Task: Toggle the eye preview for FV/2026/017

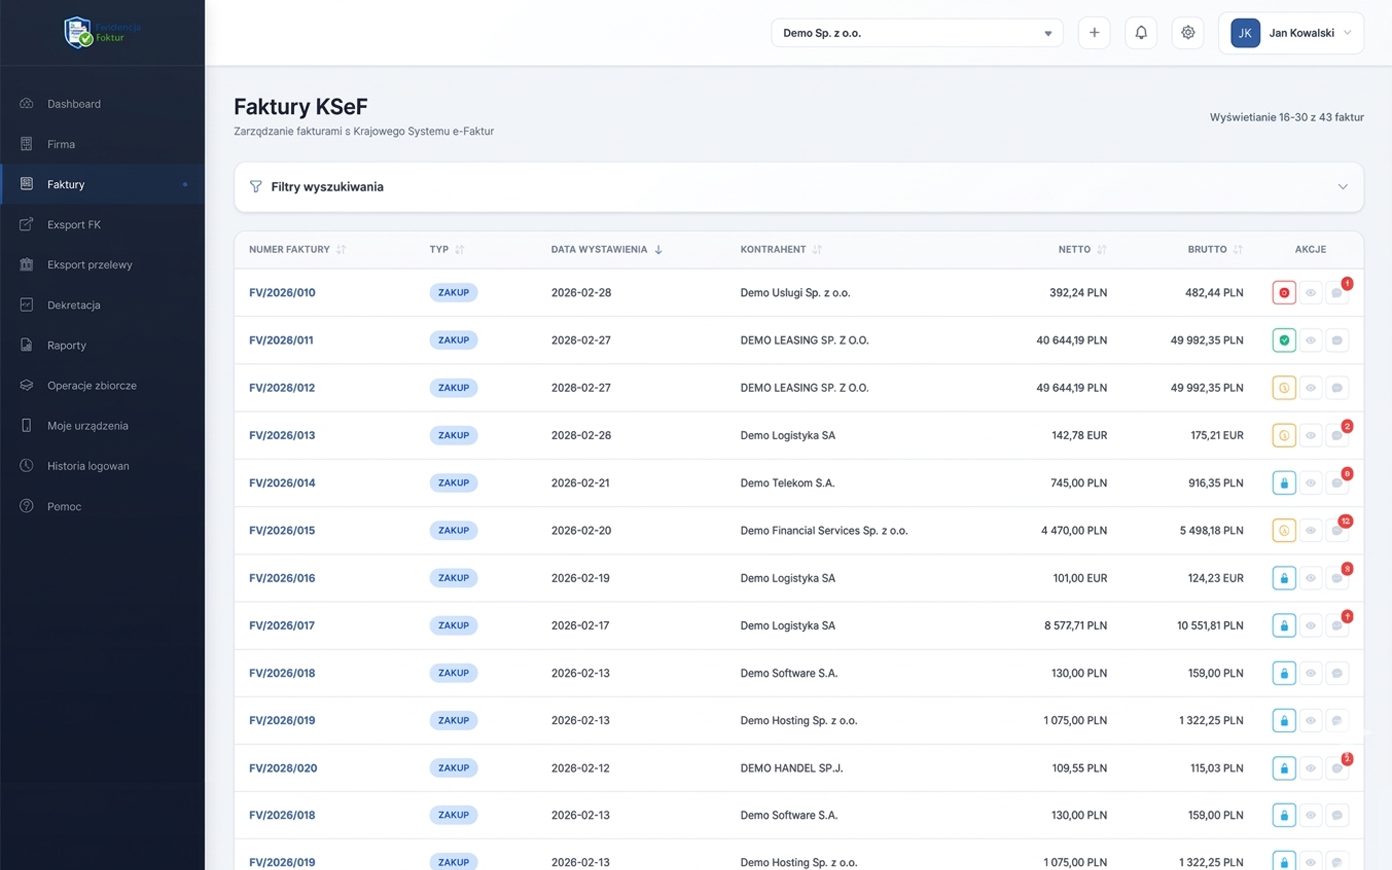Action: click(x=1310, y=626)
